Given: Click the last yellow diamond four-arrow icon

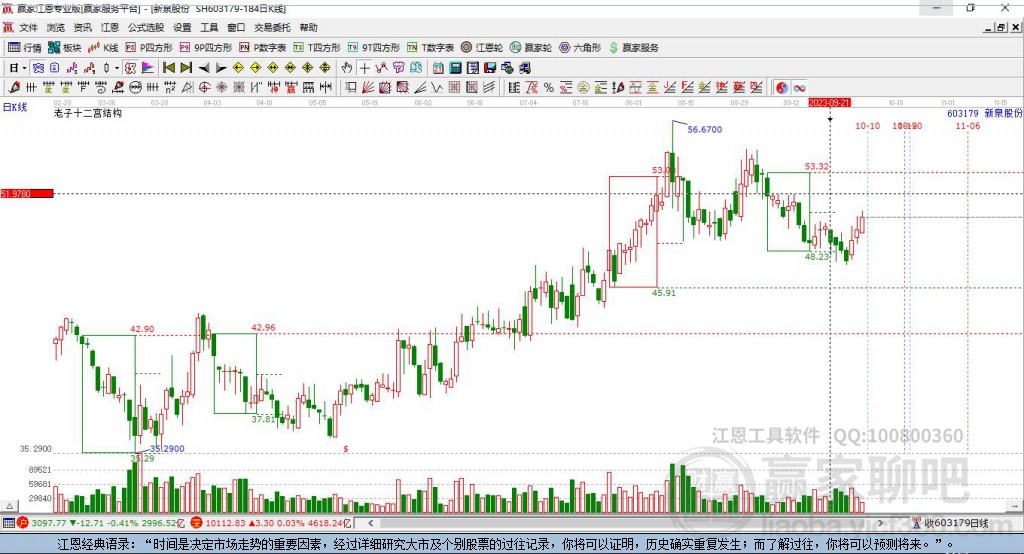Looking at the screenshot, I should pos(325,68).
